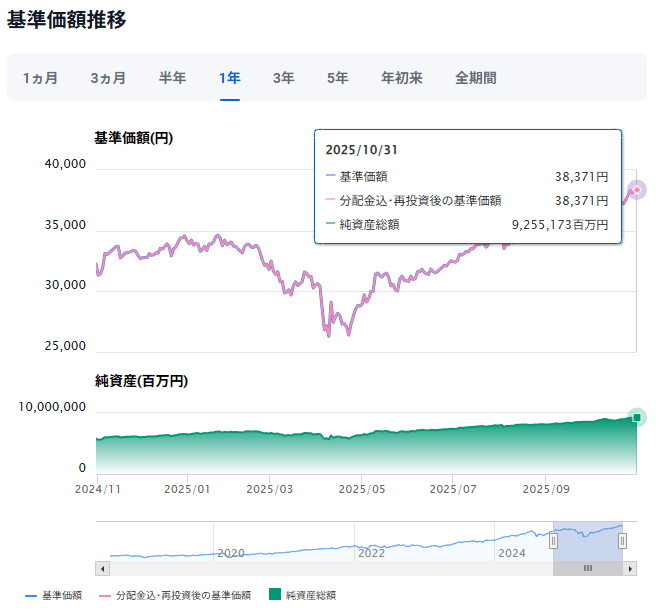Viewport: 667px width, 613px height.
Task: Click the navigator scrollbar thumb grip
Action: click(x=588, y=569)
